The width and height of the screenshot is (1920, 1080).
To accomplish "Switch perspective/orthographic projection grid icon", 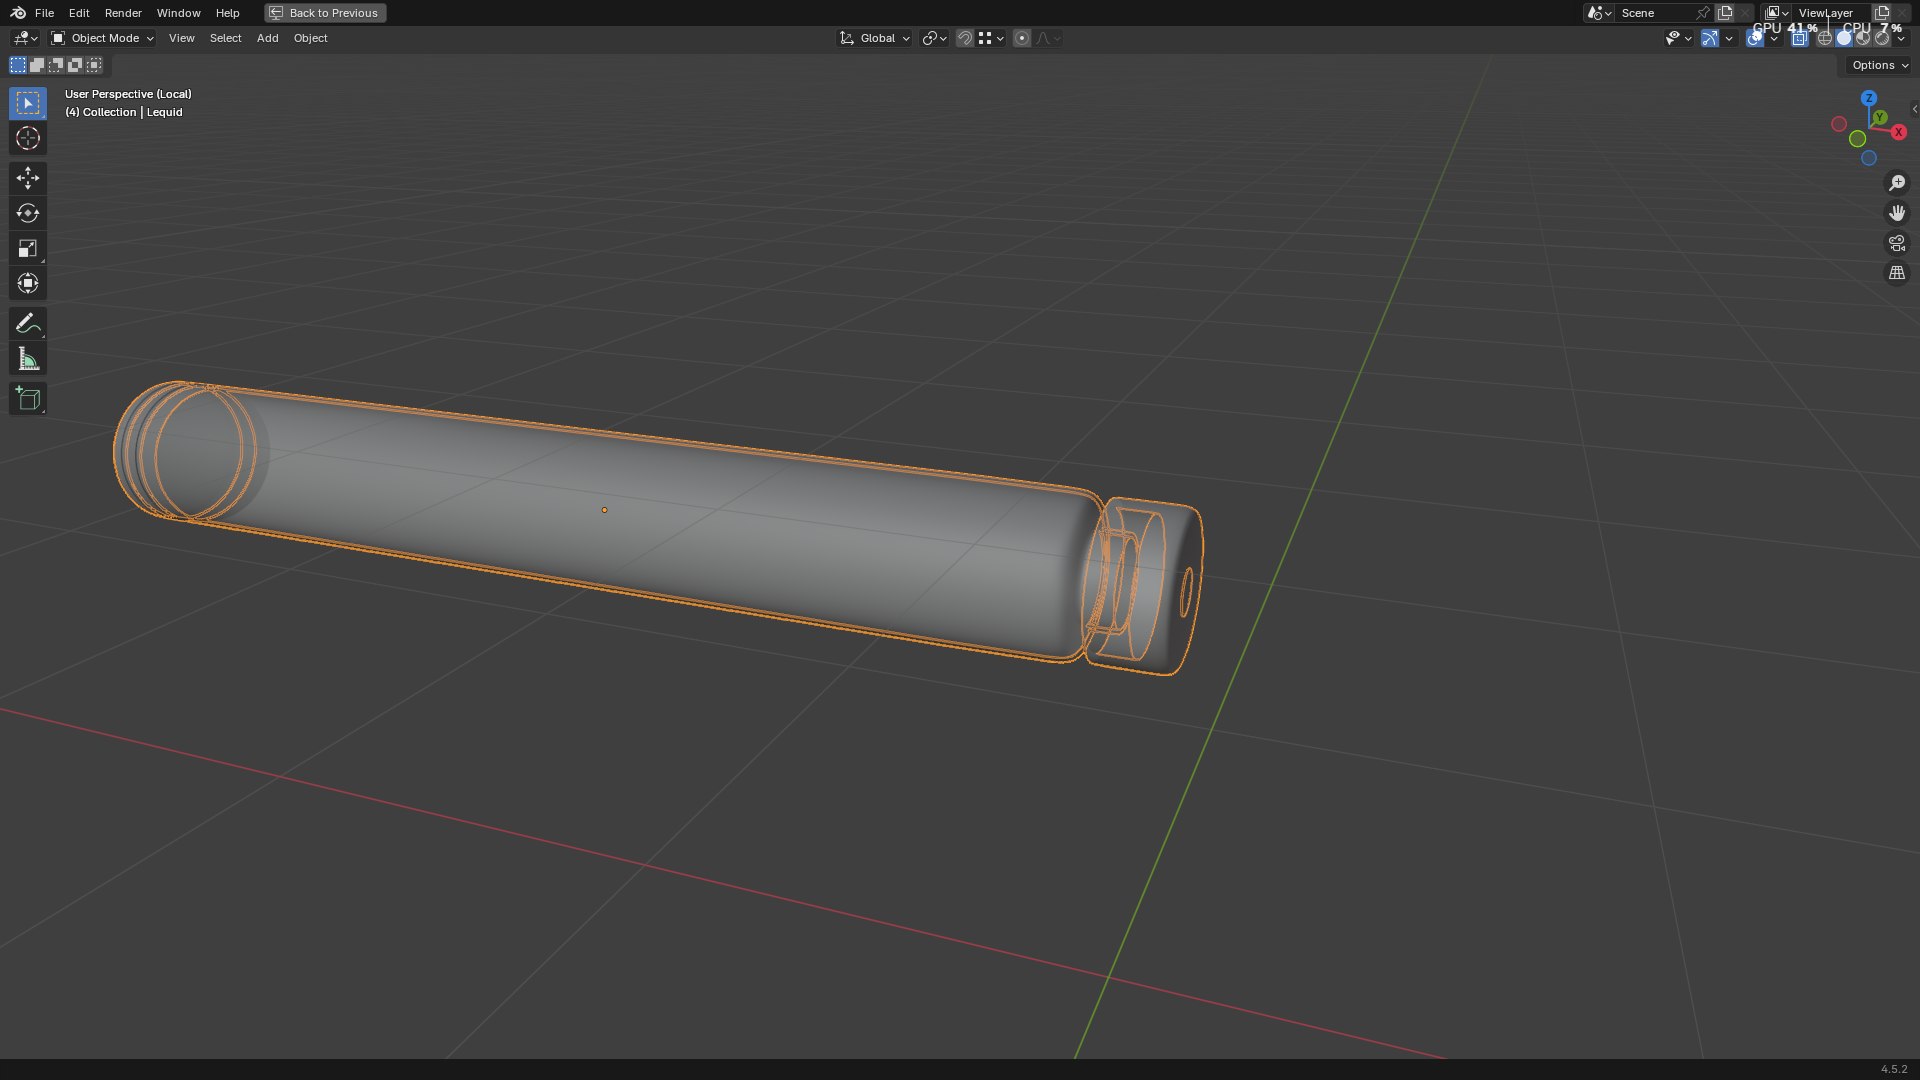I will (x=1896, y=273).
